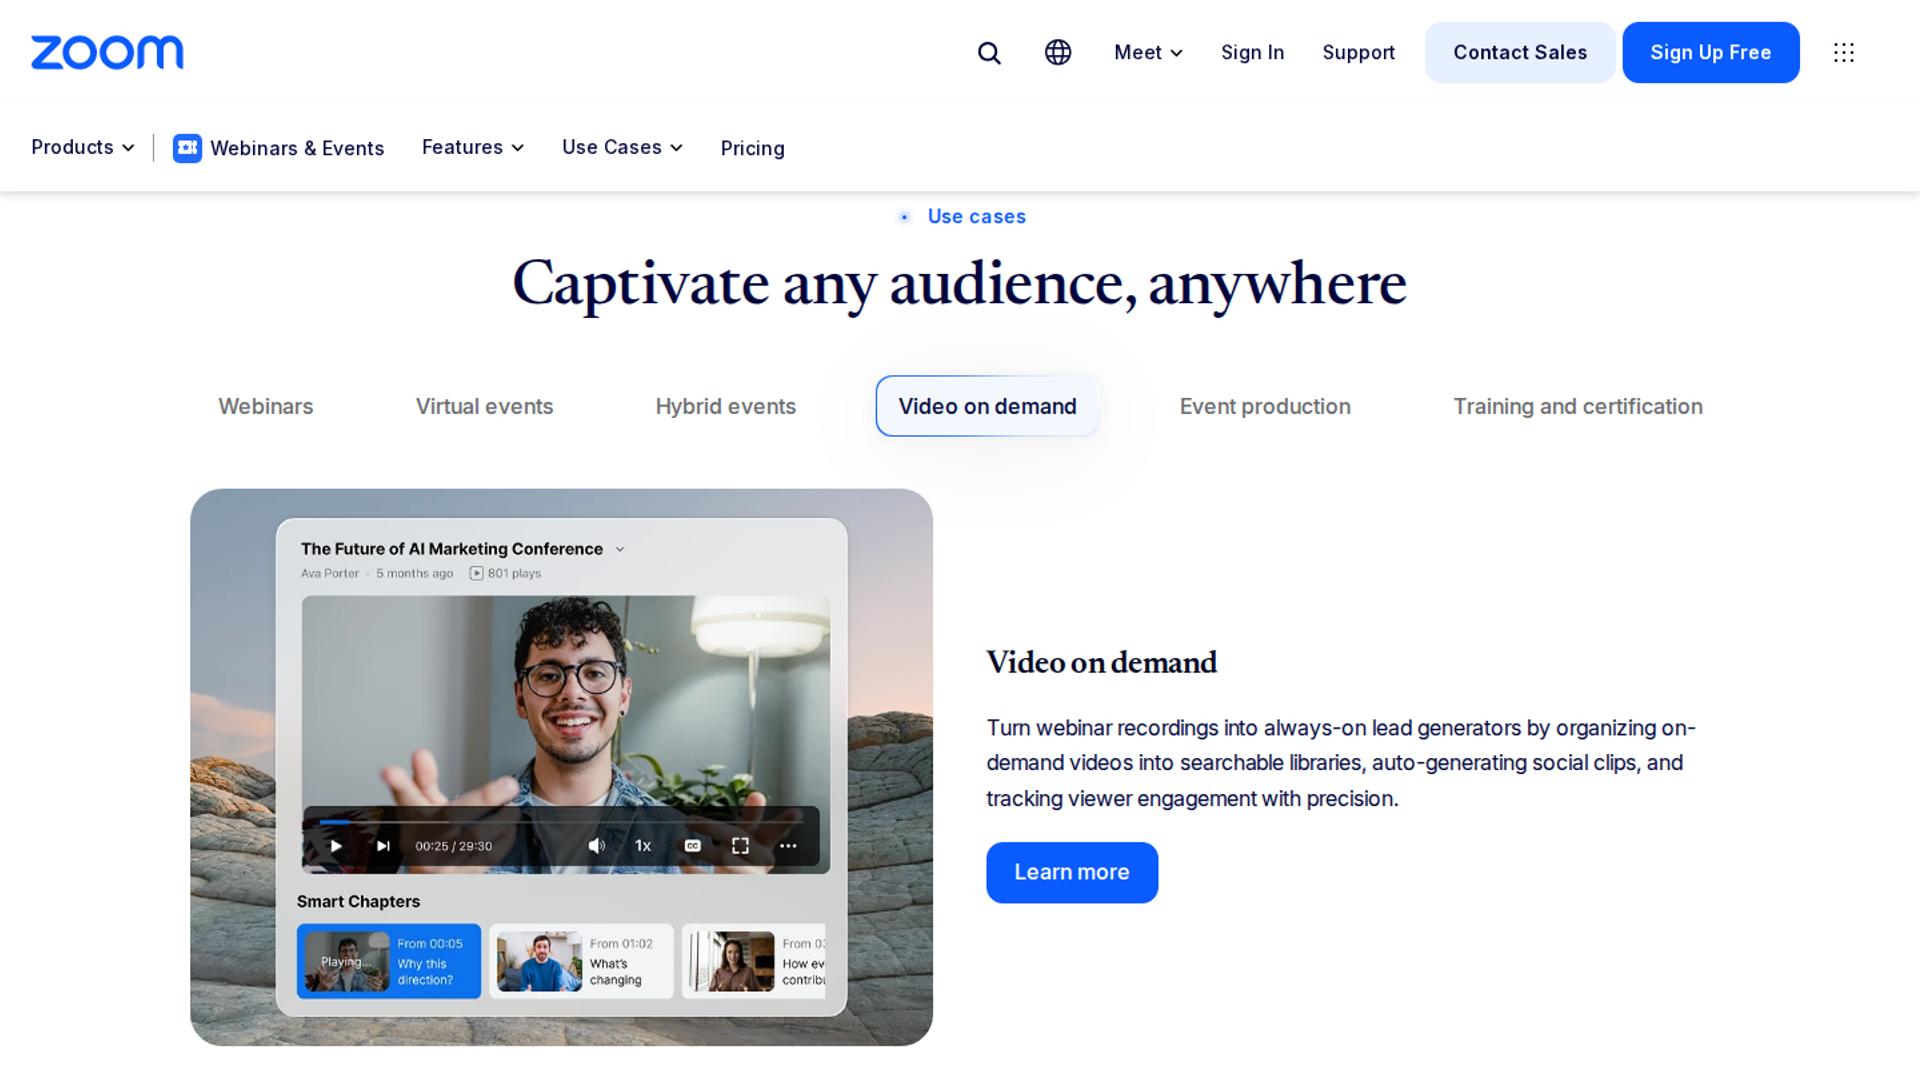
Task: Open the Pricing link
Action: click(x=752, y=148)
